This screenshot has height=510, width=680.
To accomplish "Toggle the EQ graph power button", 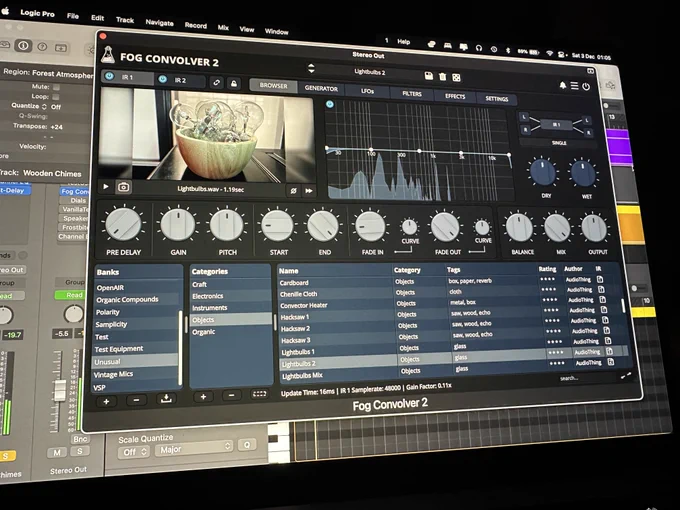I will (330, 104).
